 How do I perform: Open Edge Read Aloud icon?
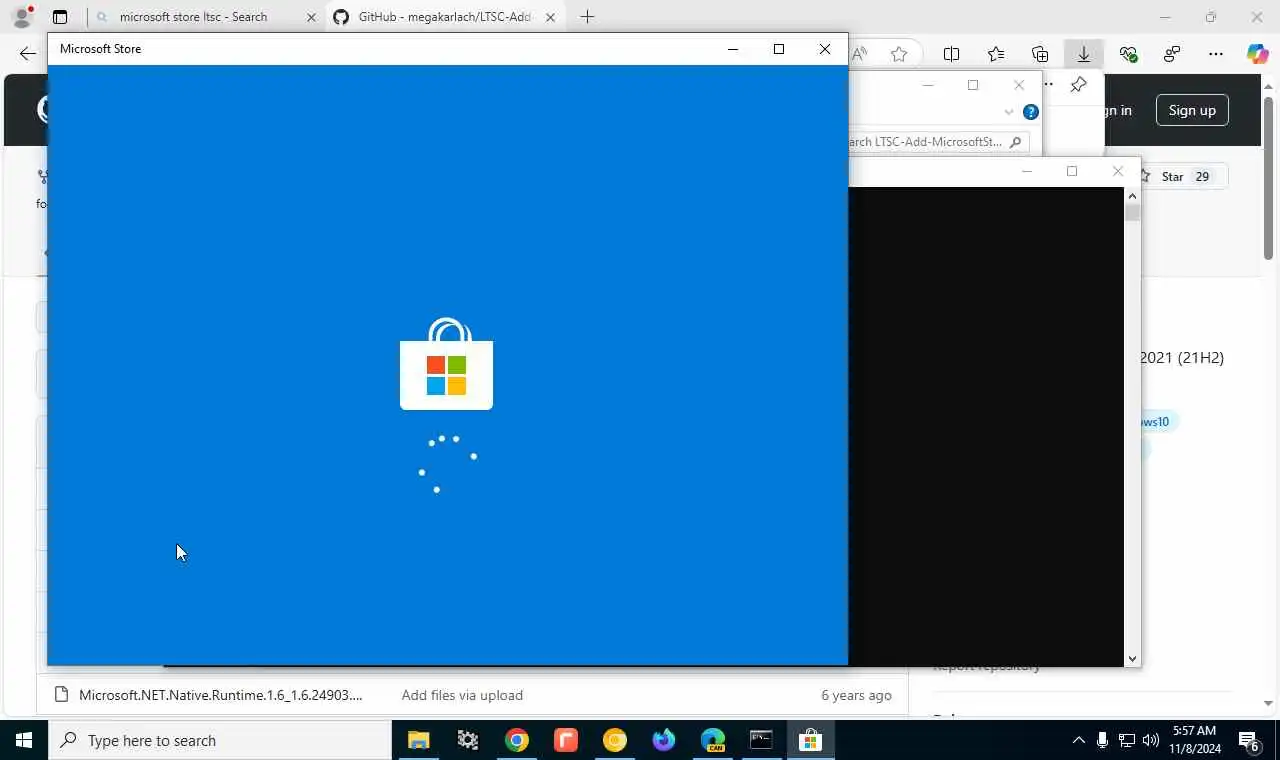coord(859,54)
